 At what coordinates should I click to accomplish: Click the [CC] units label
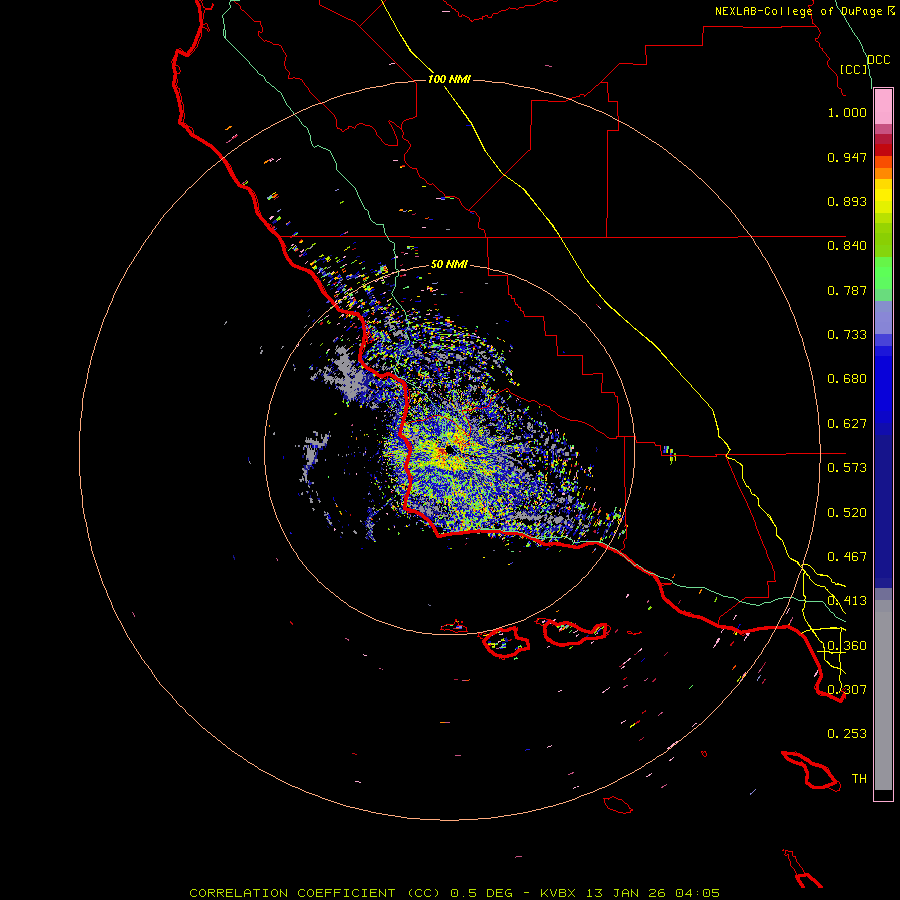click(x=854, y=69)
